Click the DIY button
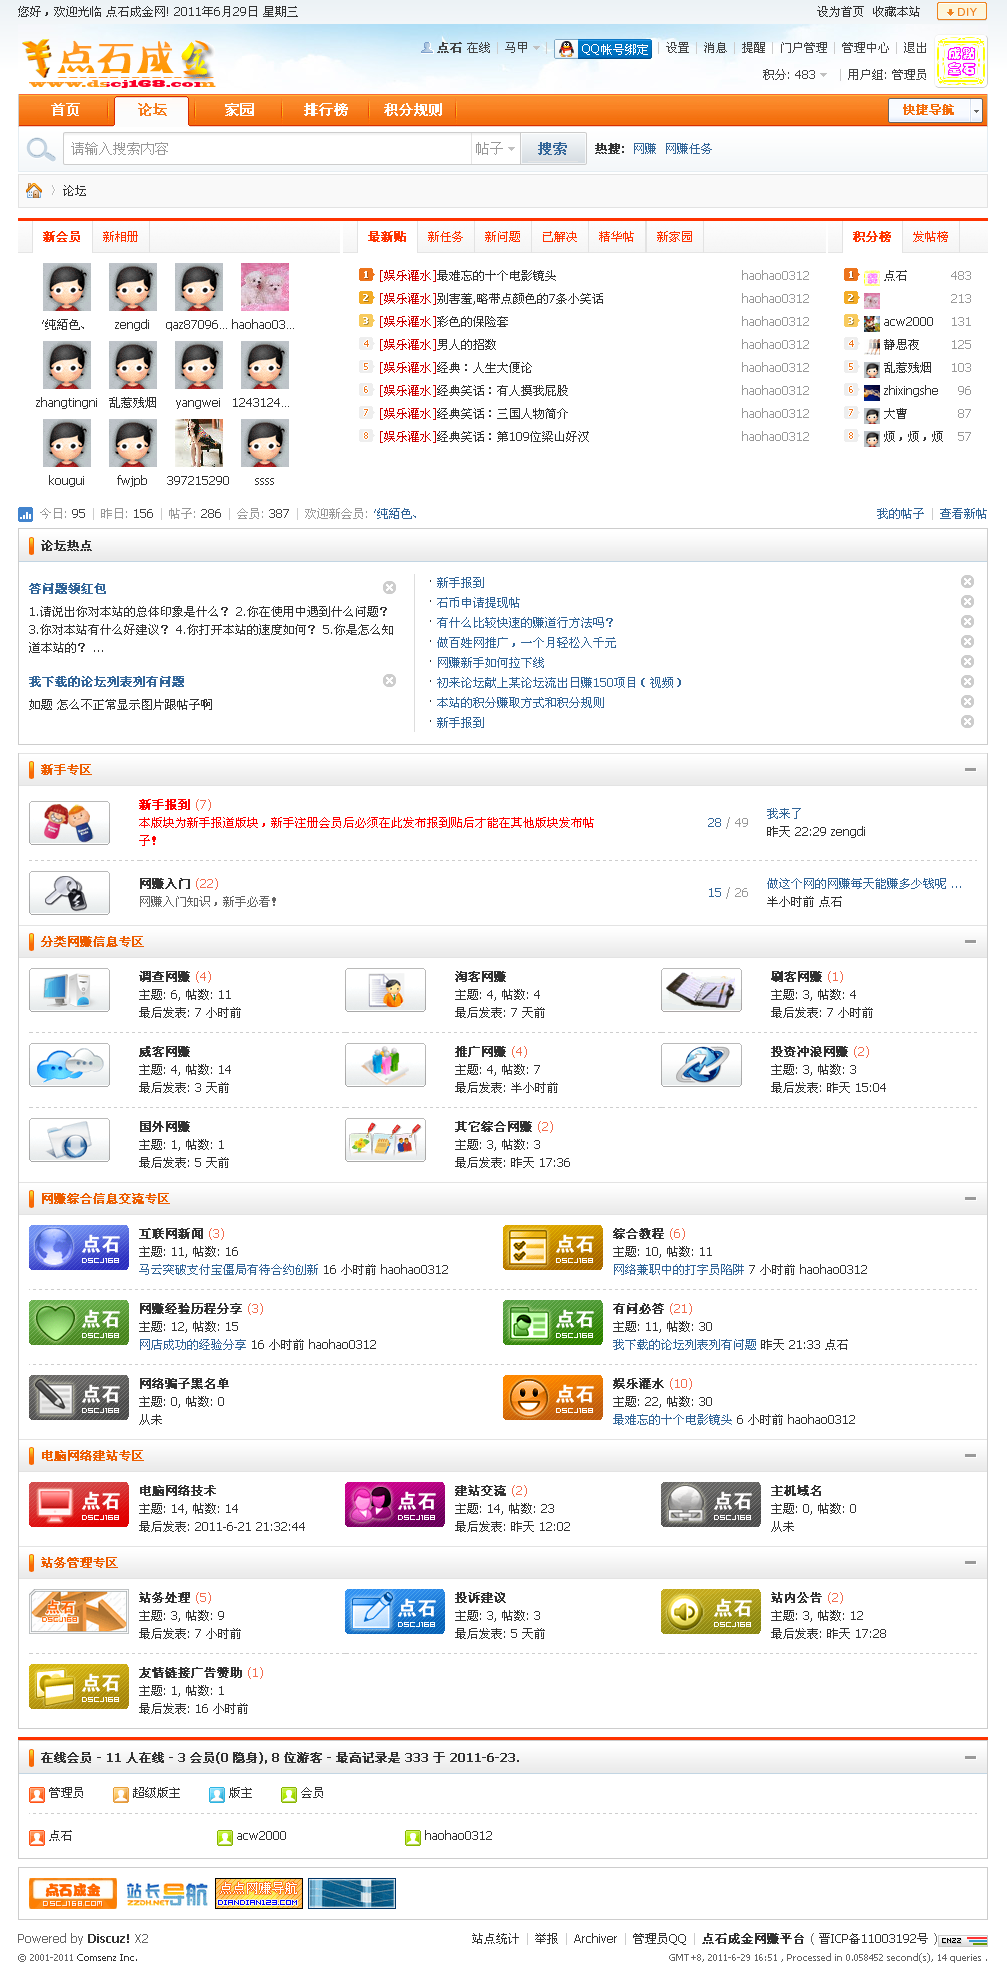Screen dimensions: 1007x1987 pos(961,12)
